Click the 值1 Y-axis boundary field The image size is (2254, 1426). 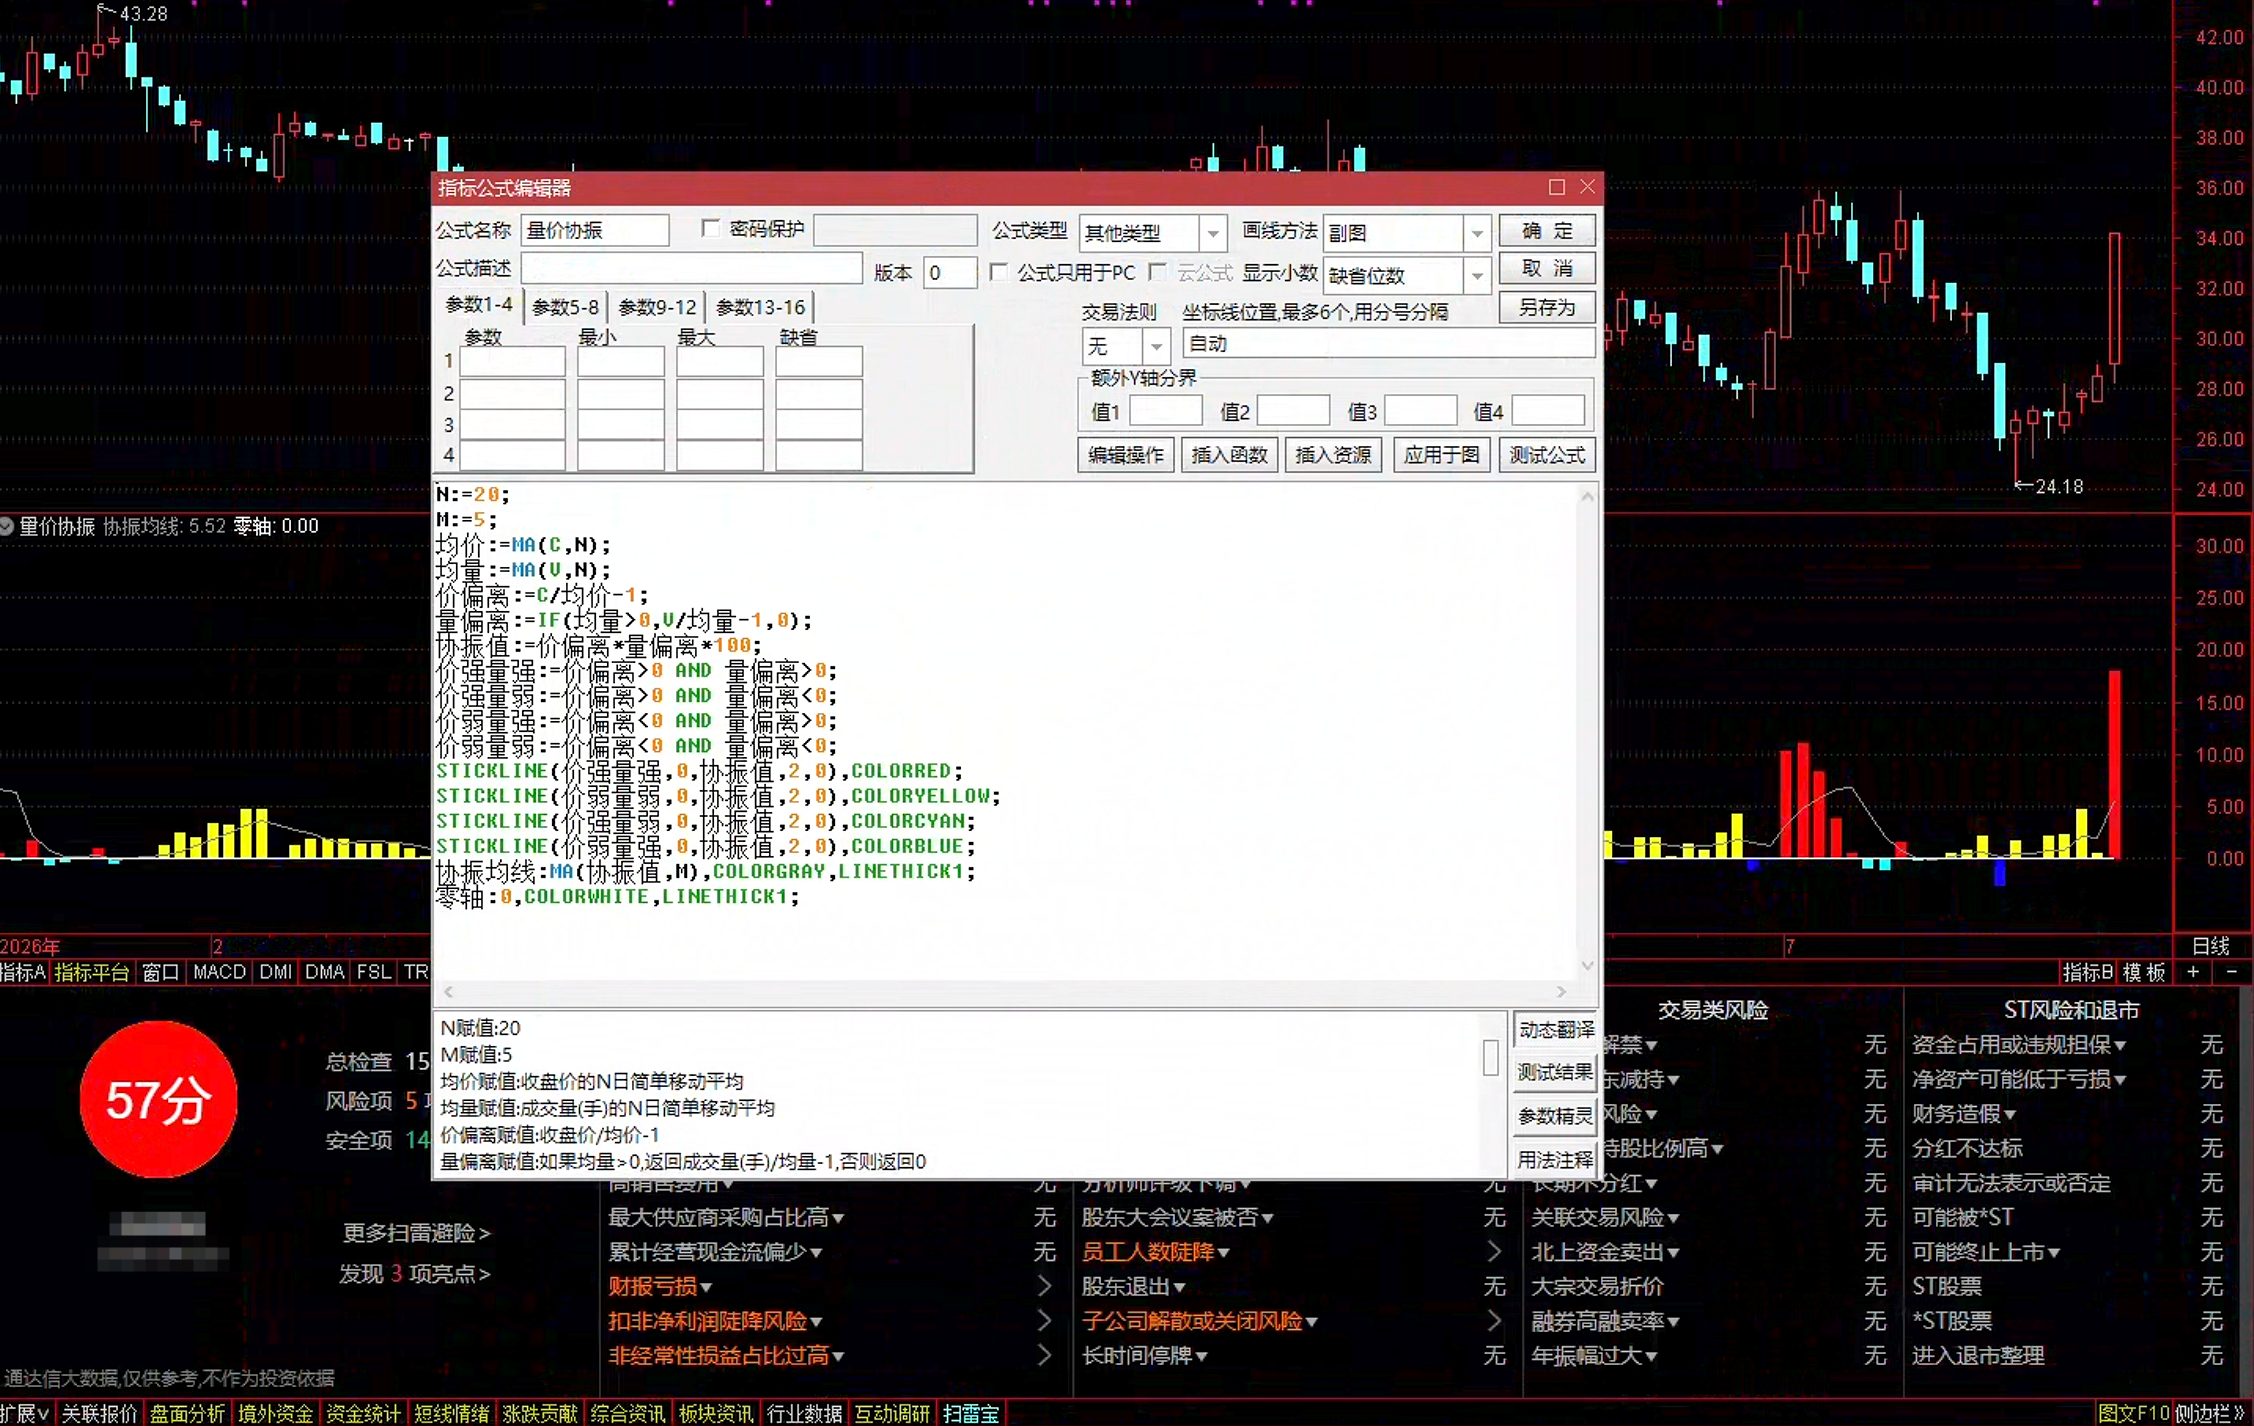pos(1165,410)
